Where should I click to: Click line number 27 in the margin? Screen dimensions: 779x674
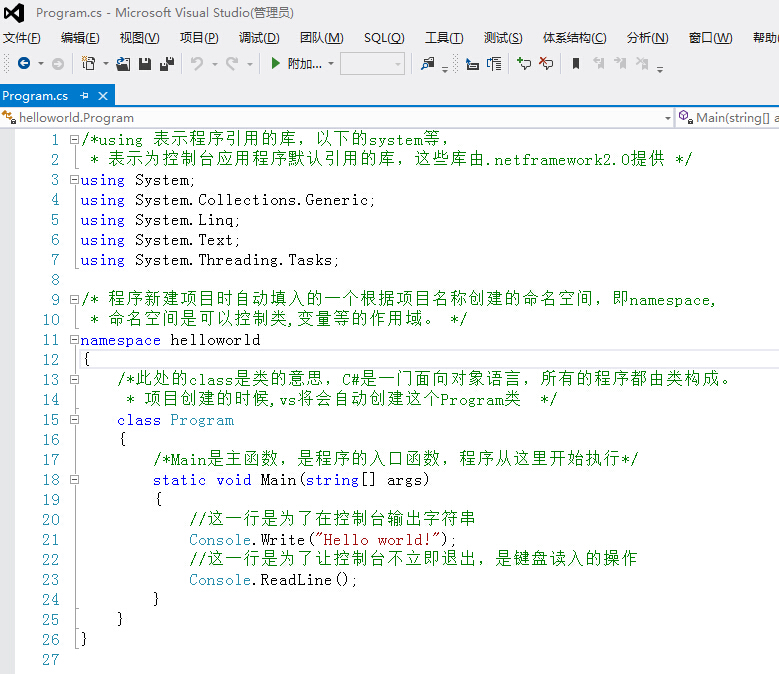pyautogui.click(x=51, y=660)
